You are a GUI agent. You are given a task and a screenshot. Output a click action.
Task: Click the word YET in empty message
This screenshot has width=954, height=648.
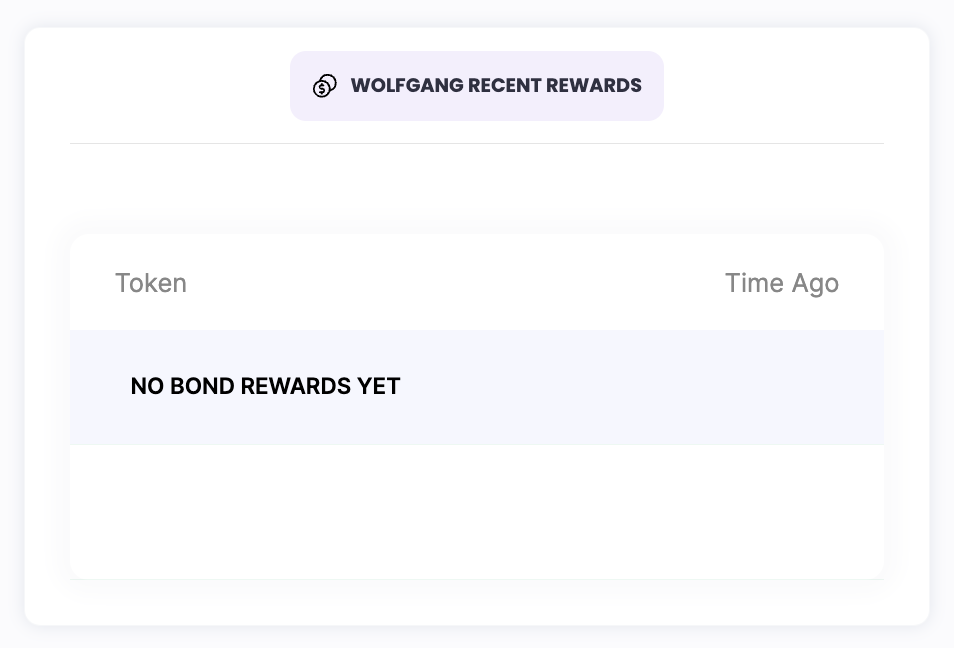(379, 386)
